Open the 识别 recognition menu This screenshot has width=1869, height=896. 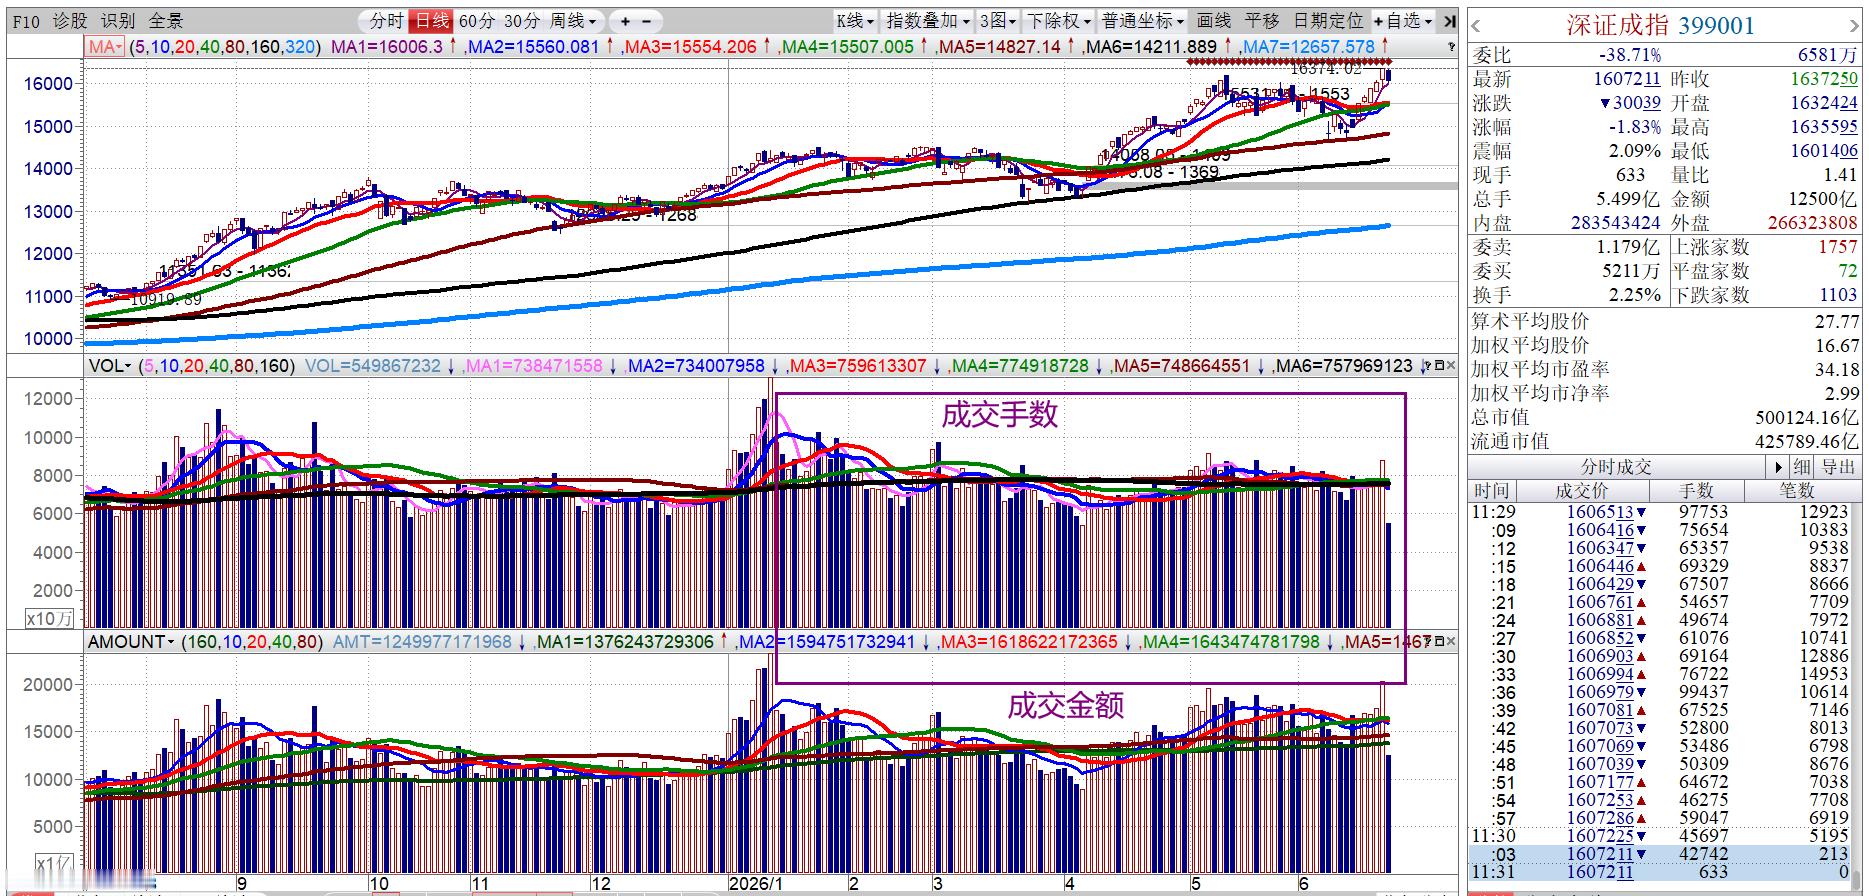118,21
